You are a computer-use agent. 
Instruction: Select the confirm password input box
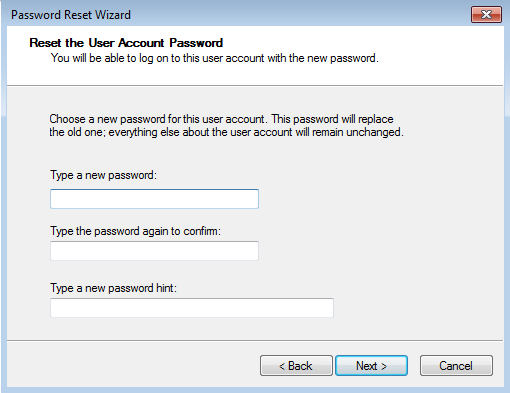point(154,251)
